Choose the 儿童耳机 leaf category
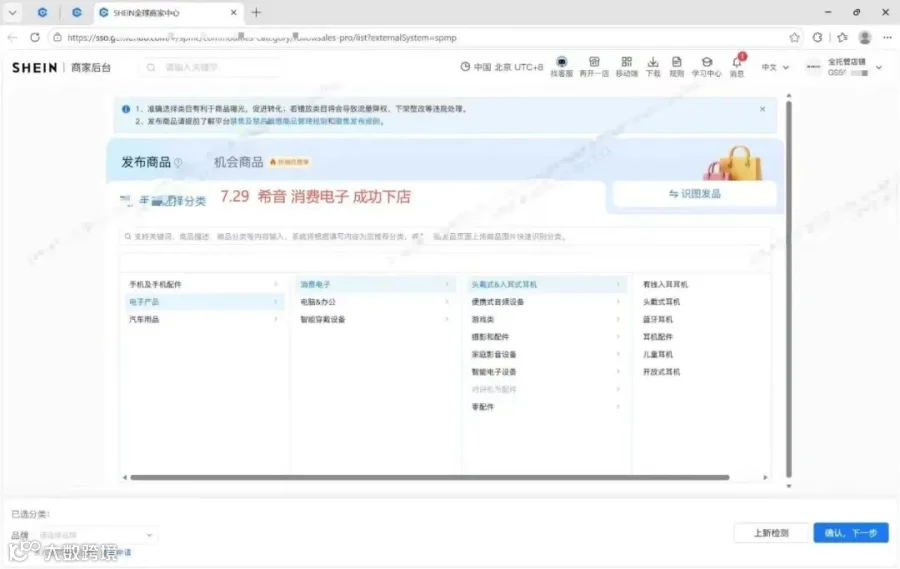 [x=657, y=354]
